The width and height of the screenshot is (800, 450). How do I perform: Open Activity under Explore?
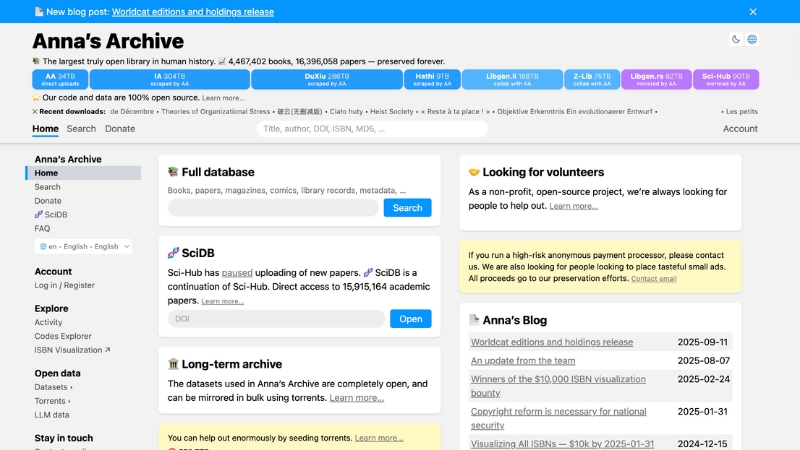(48, 322)
